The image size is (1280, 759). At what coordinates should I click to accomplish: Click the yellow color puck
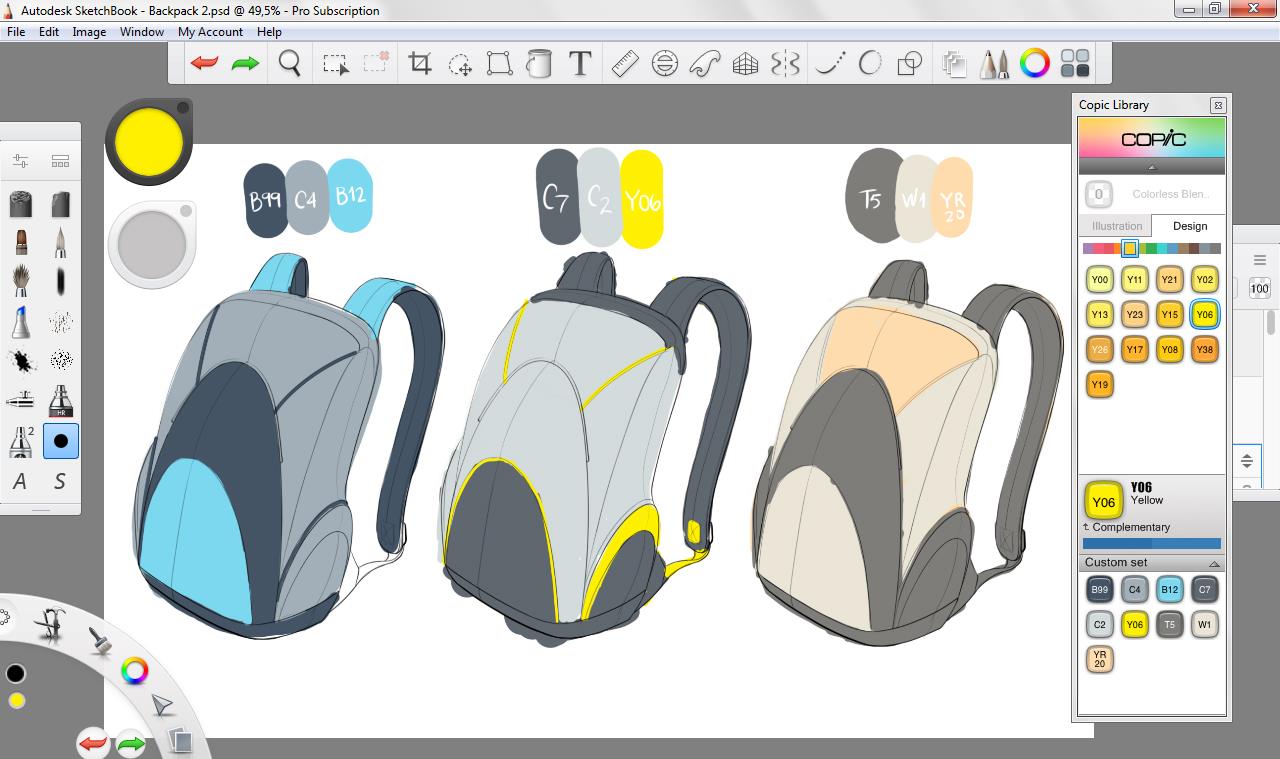148,142
